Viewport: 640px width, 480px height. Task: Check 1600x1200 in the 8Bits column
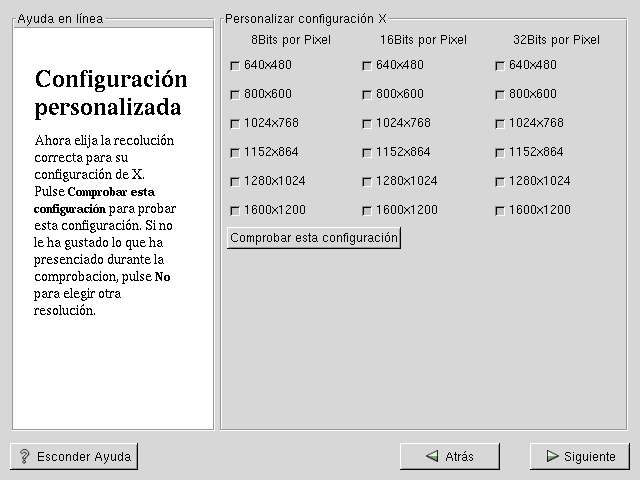point(235,211)
